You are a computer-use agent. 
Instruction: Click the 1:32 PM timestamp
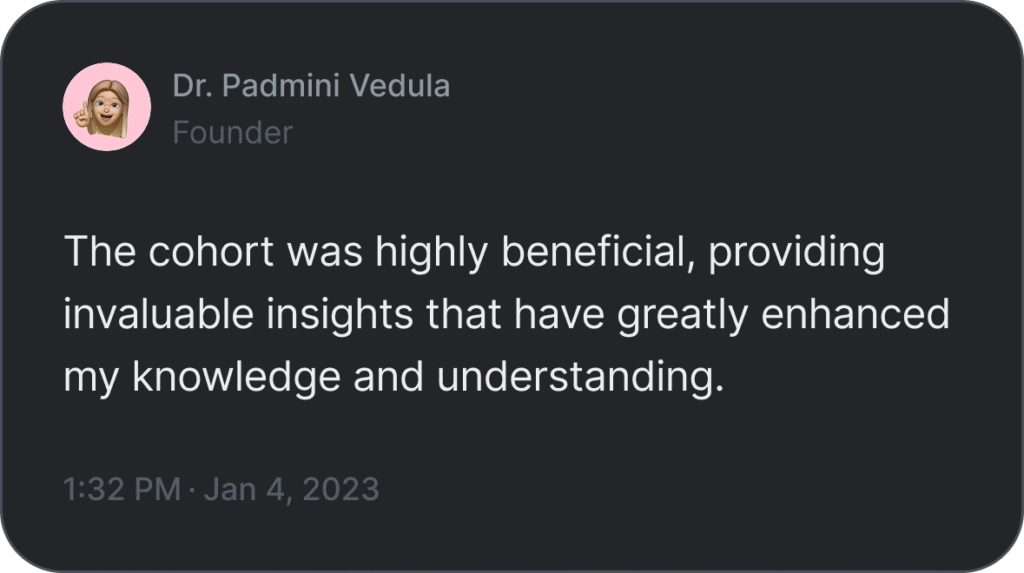(x=122, y=489)
